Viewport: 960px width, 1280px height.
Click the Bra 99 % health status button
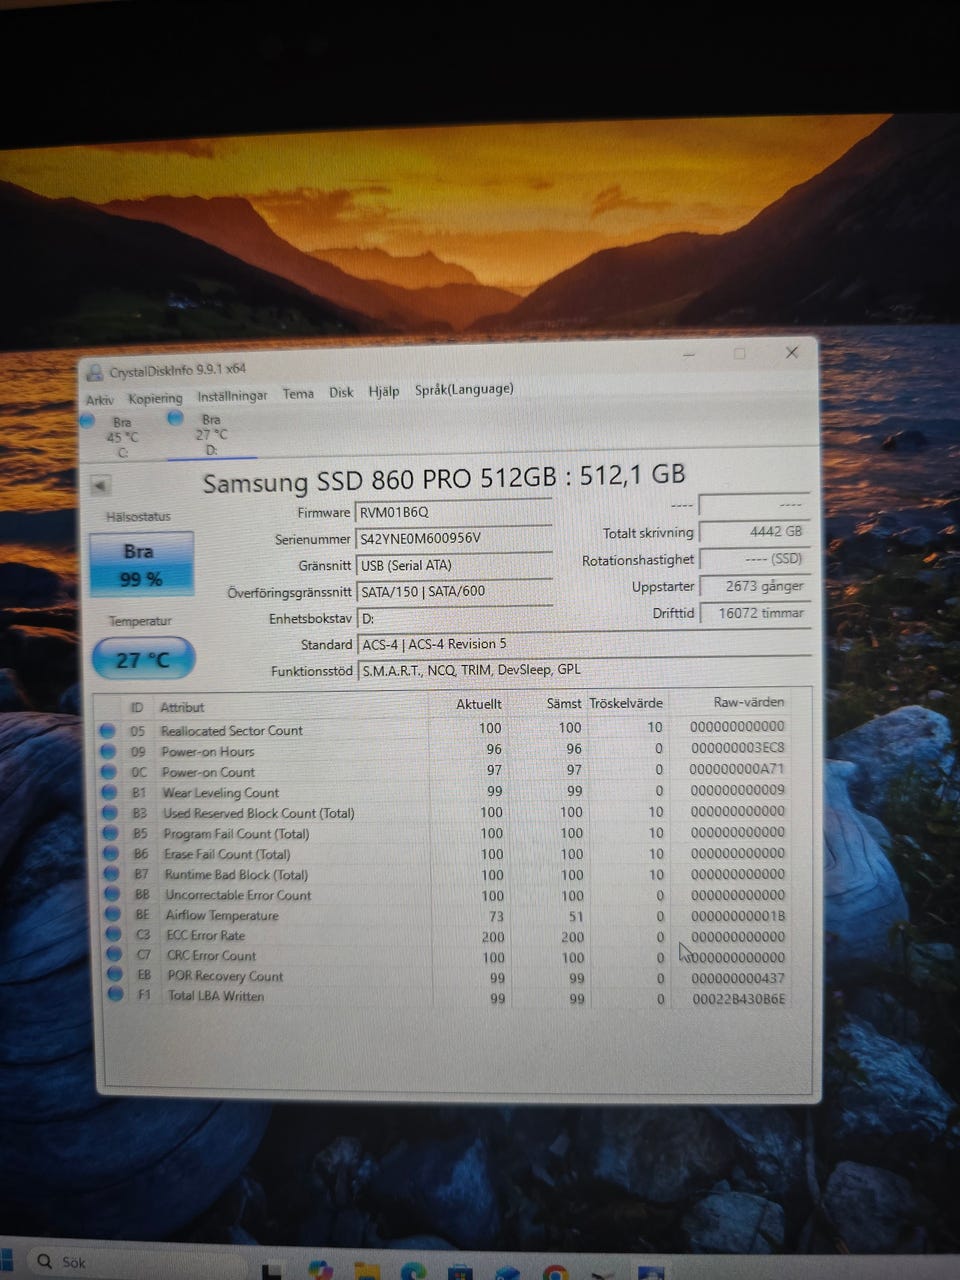141,565
